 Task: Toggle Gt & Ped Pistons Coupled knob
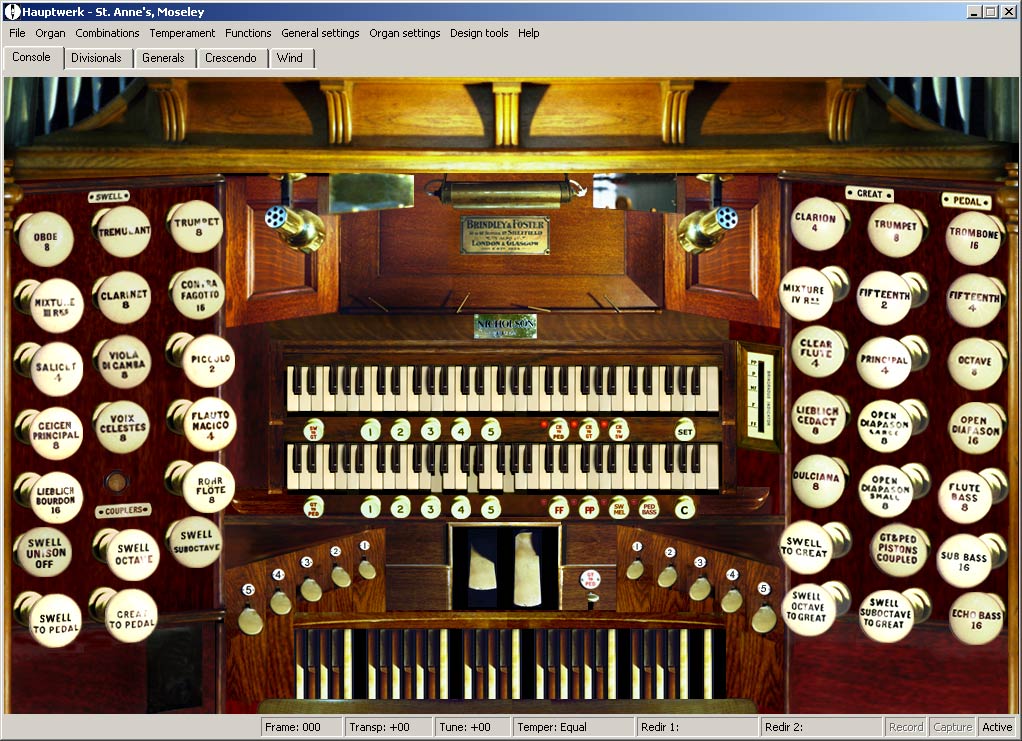pyautogui.click(x=897, y=549)
